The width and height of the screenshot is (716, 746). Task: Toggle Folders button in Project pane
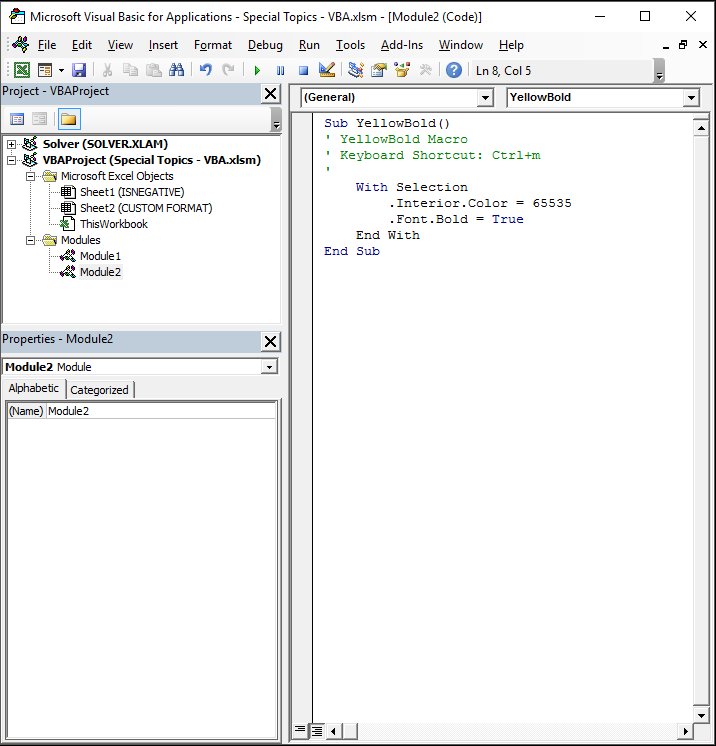tap(69, 119)
